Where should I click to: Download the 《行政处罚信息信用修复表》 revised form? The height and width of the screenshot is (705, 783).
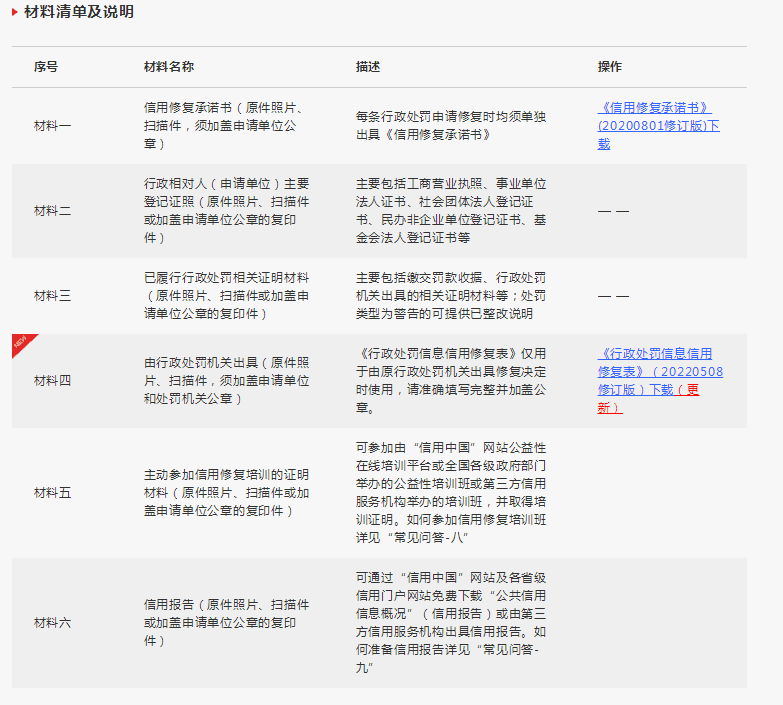(x=655, y=380)
